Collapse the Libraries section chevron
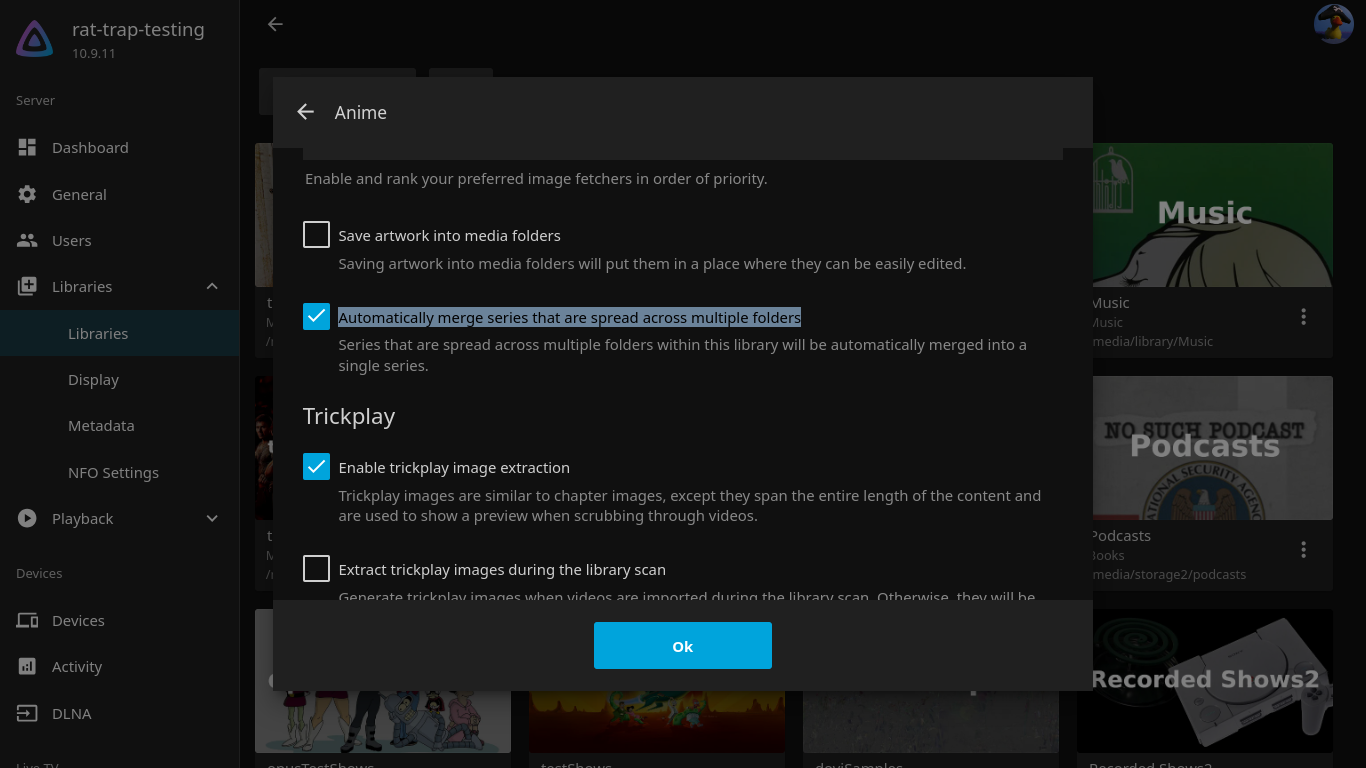This screenshot has width=1366, height=768. tap(212, 287)
